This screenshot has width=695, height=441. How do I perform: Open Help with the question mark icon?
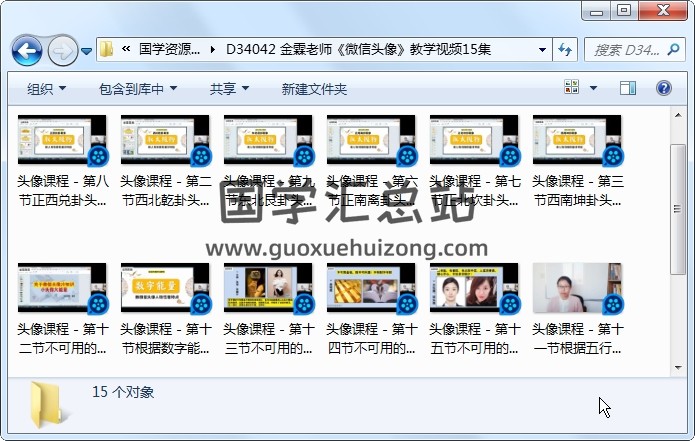(664, 88)
